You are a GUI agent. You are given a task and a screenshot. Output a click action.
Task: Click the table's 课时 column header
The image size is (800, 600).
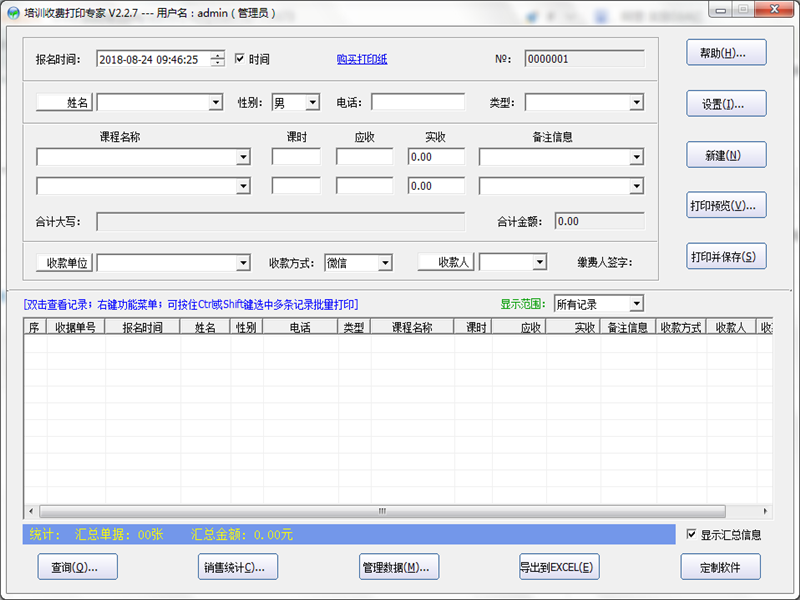pyautogui.click(x=473, y=327)
